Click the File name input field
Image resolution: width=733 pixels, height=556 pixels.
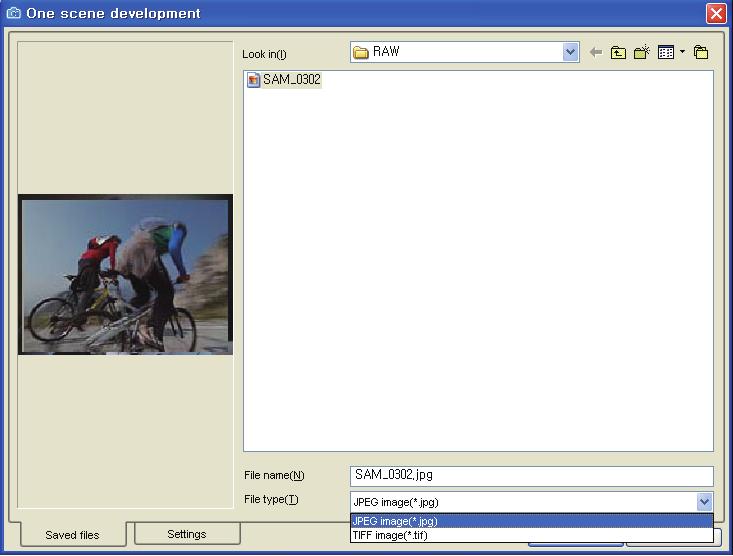tap(532, 476)
